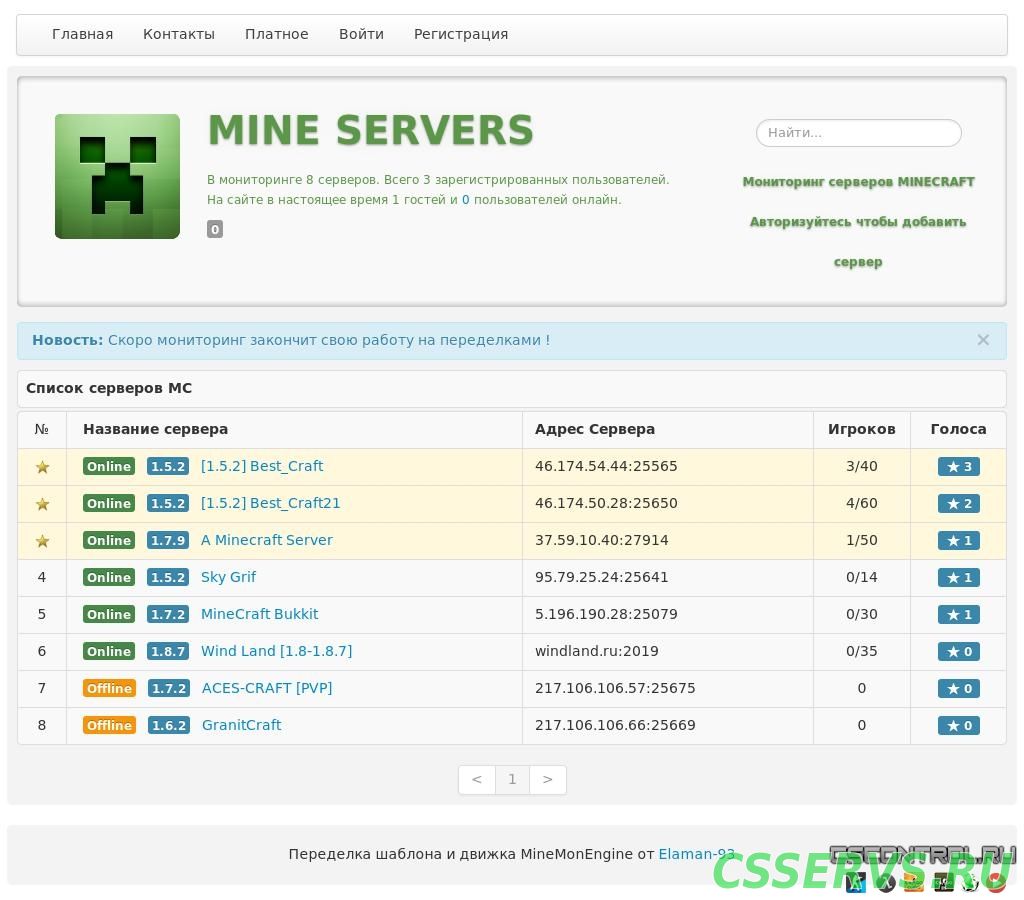Open the MineCraft Bukkit server link

pos(259,614)
